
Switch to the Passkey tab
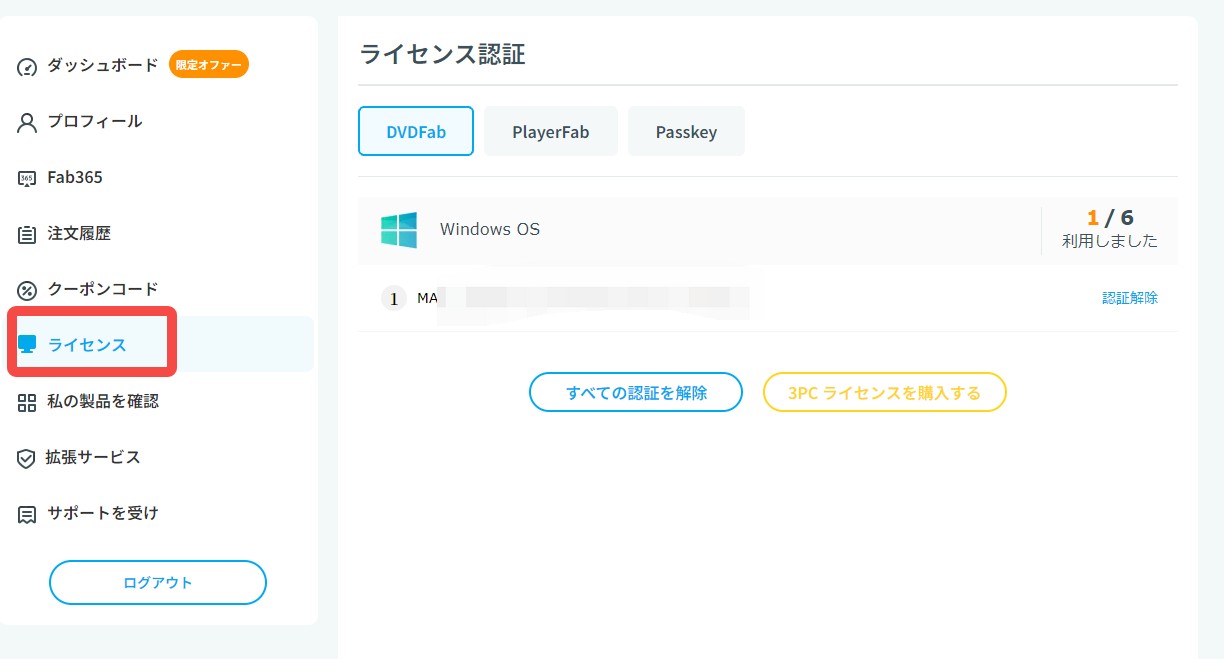(x=686, y=131)
